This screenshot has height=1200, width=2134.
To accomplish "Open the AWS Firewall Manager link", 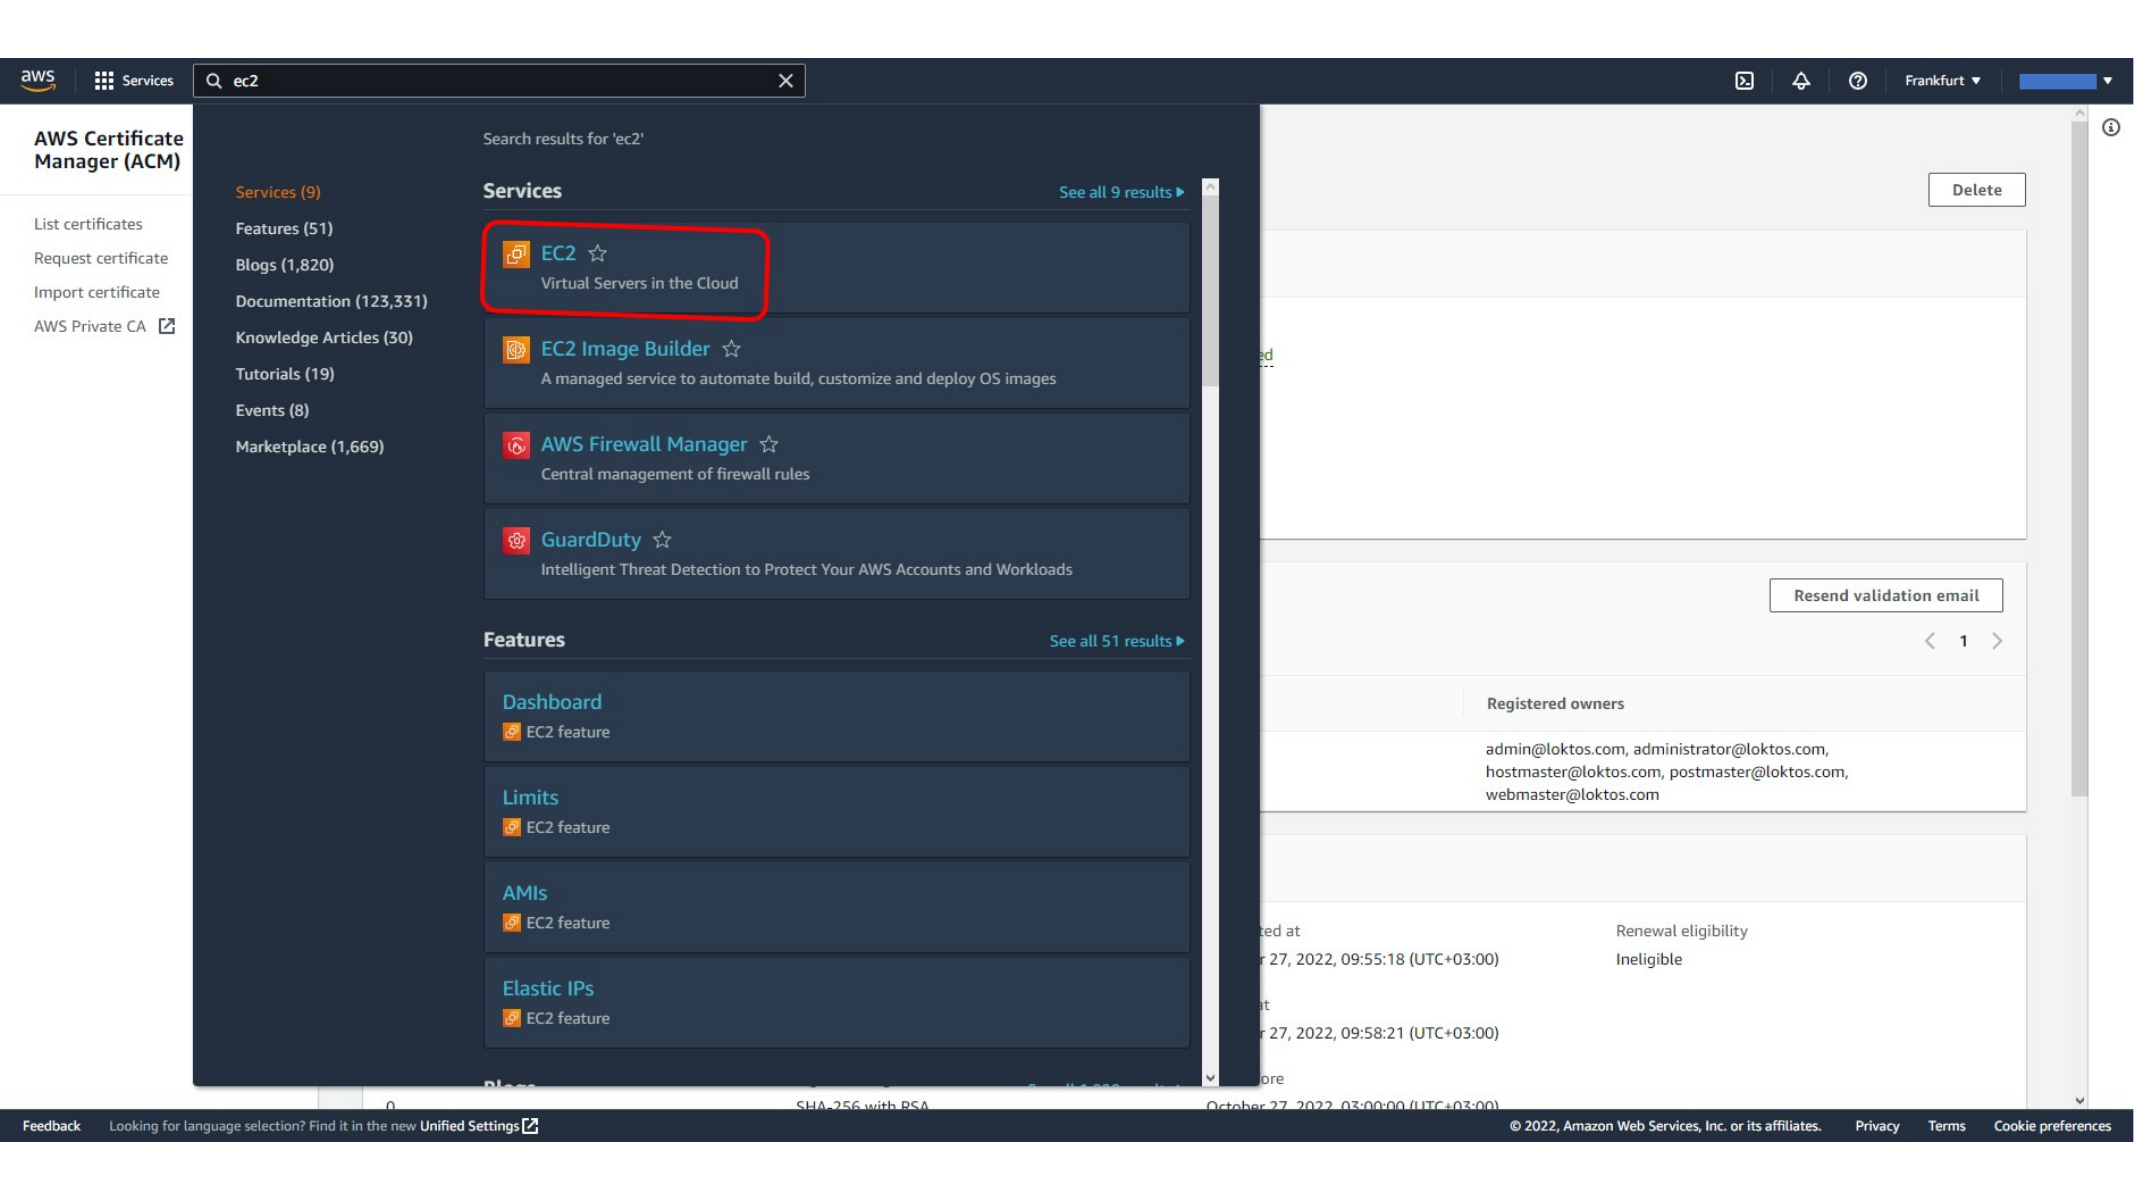I will click(644, 444).
